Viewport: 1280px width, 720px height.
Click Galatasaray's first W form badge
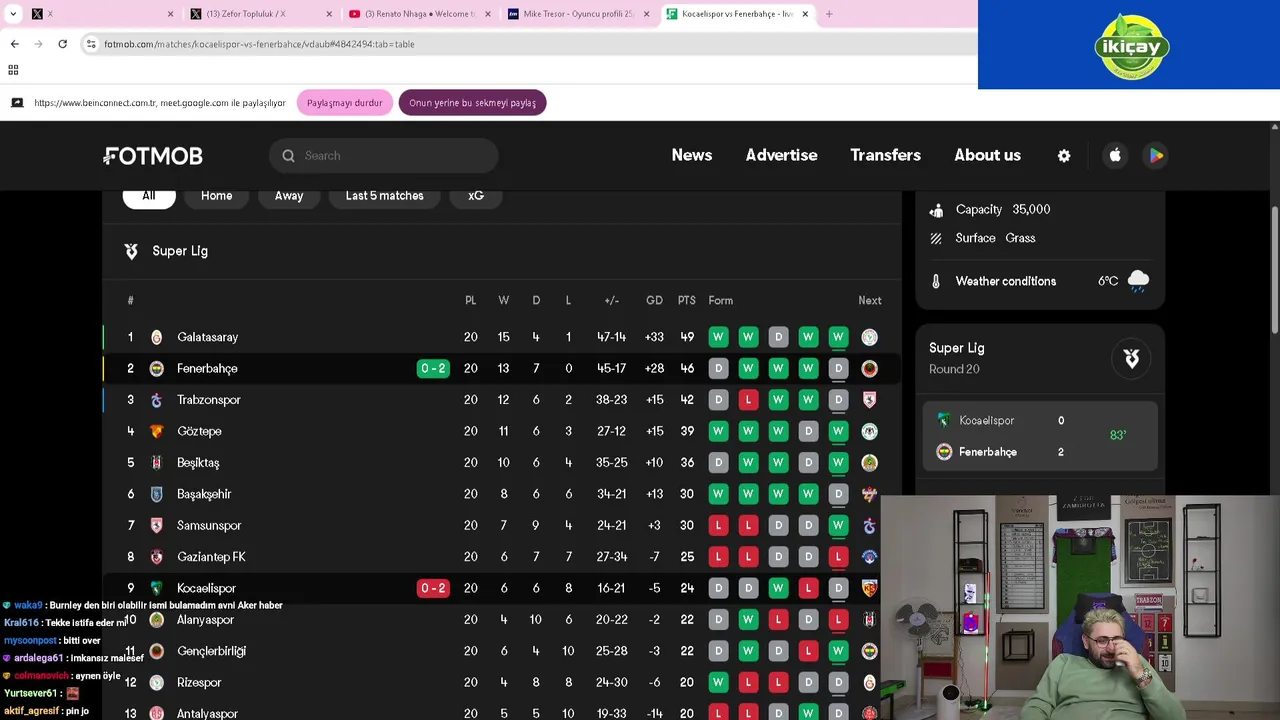718,337
